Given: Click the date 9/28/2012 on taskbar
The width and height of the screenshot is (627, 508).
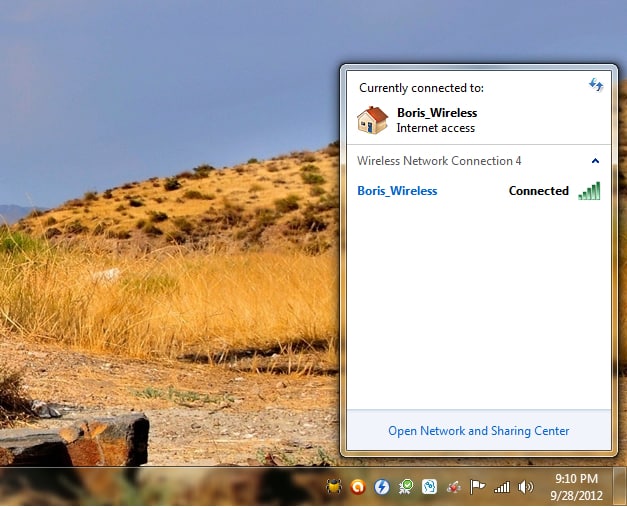Looking at the screenshot, I should pos(576,495).
